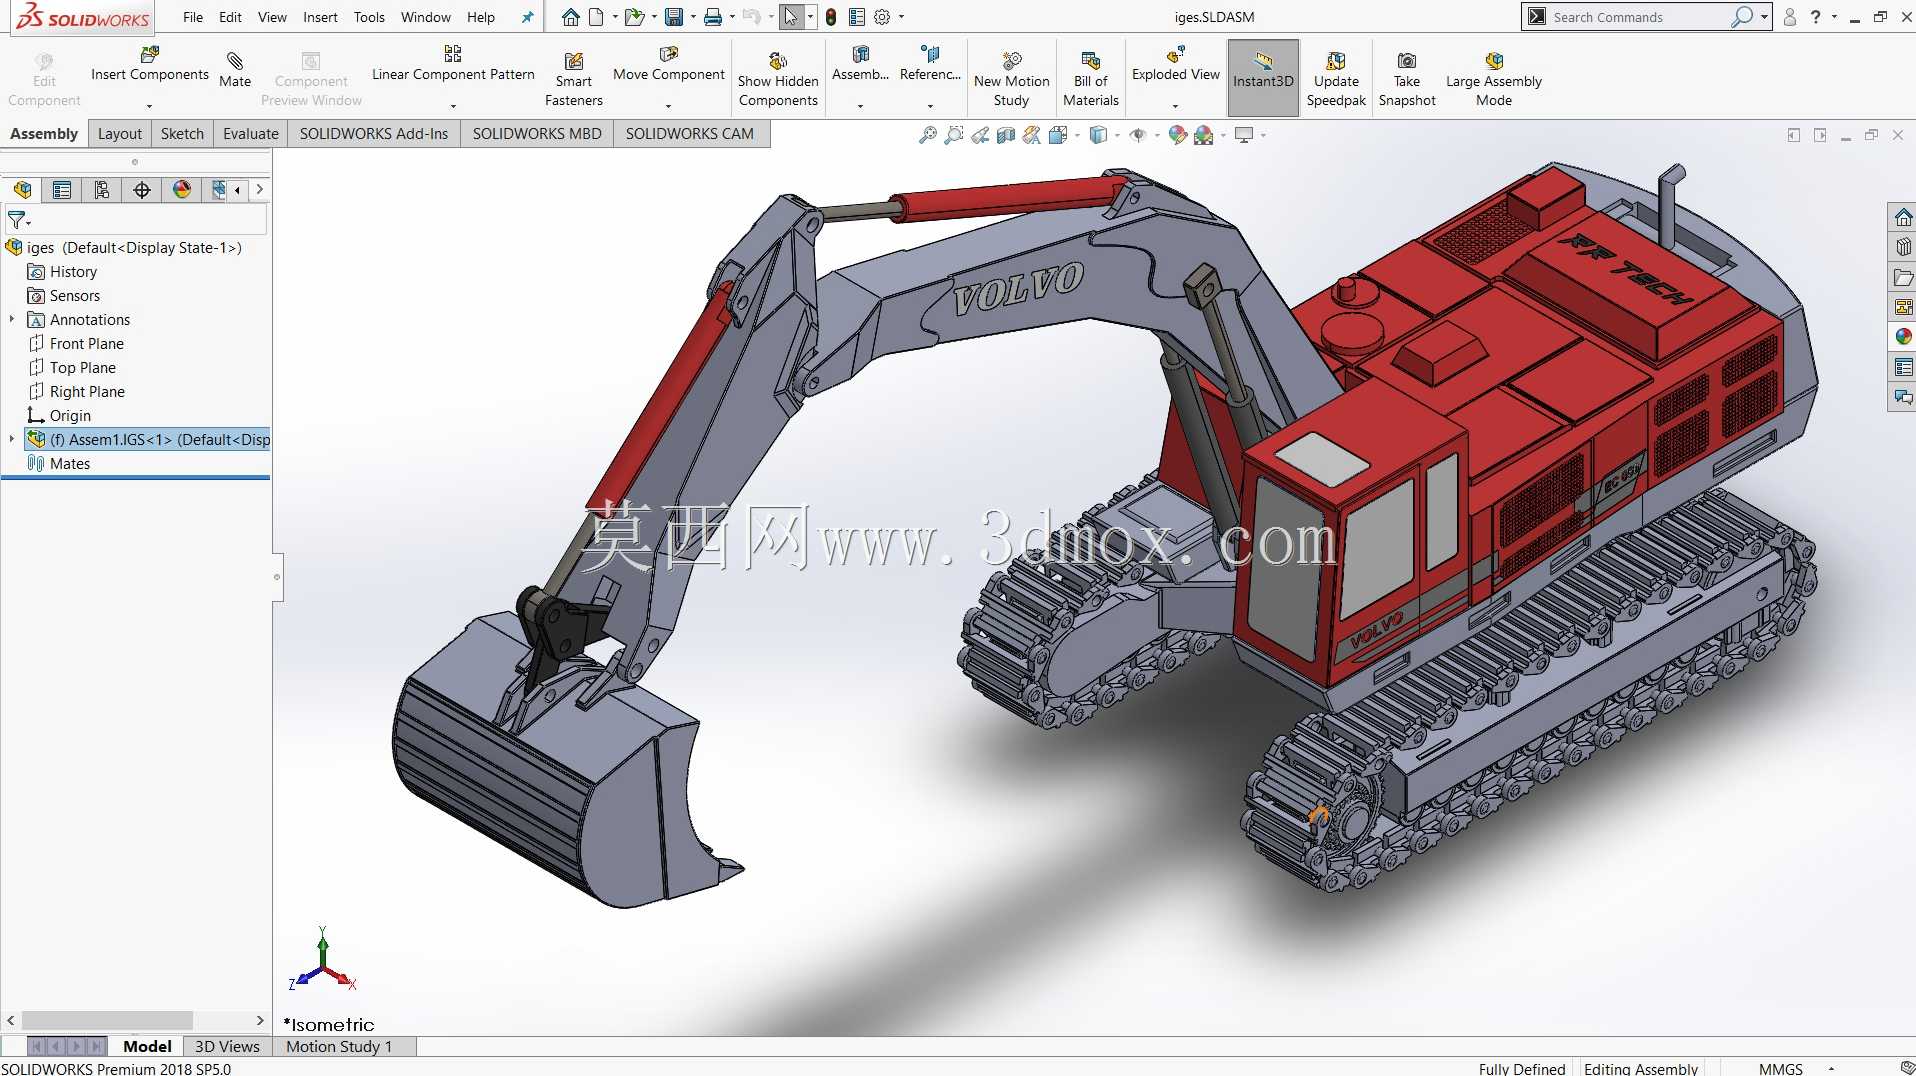Insert a Bill of Materials
This screenshot has height=1076, width=1916.
1091,78
